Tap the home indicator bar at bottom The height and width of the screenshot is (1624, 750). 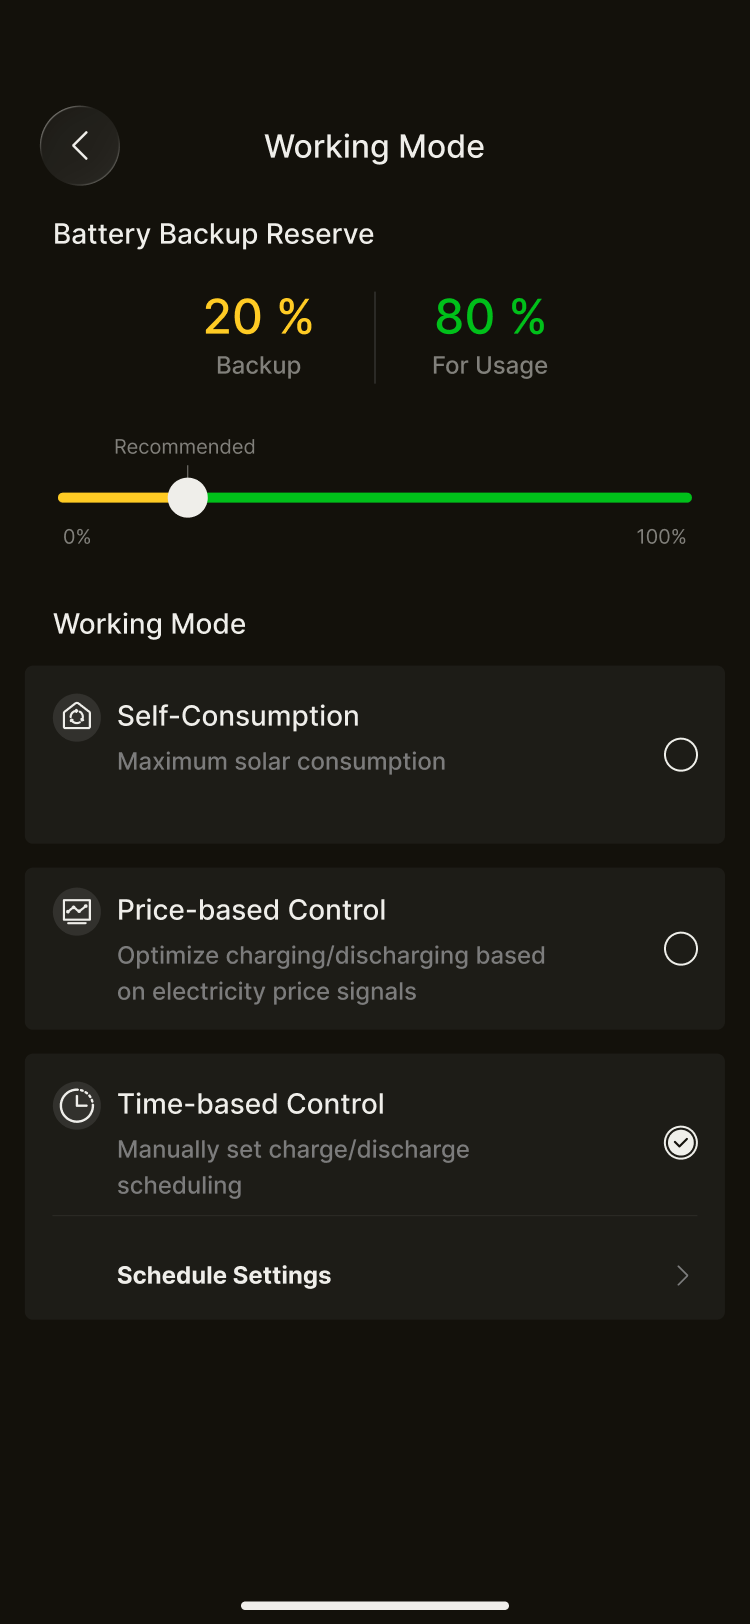click(375, 1606)
